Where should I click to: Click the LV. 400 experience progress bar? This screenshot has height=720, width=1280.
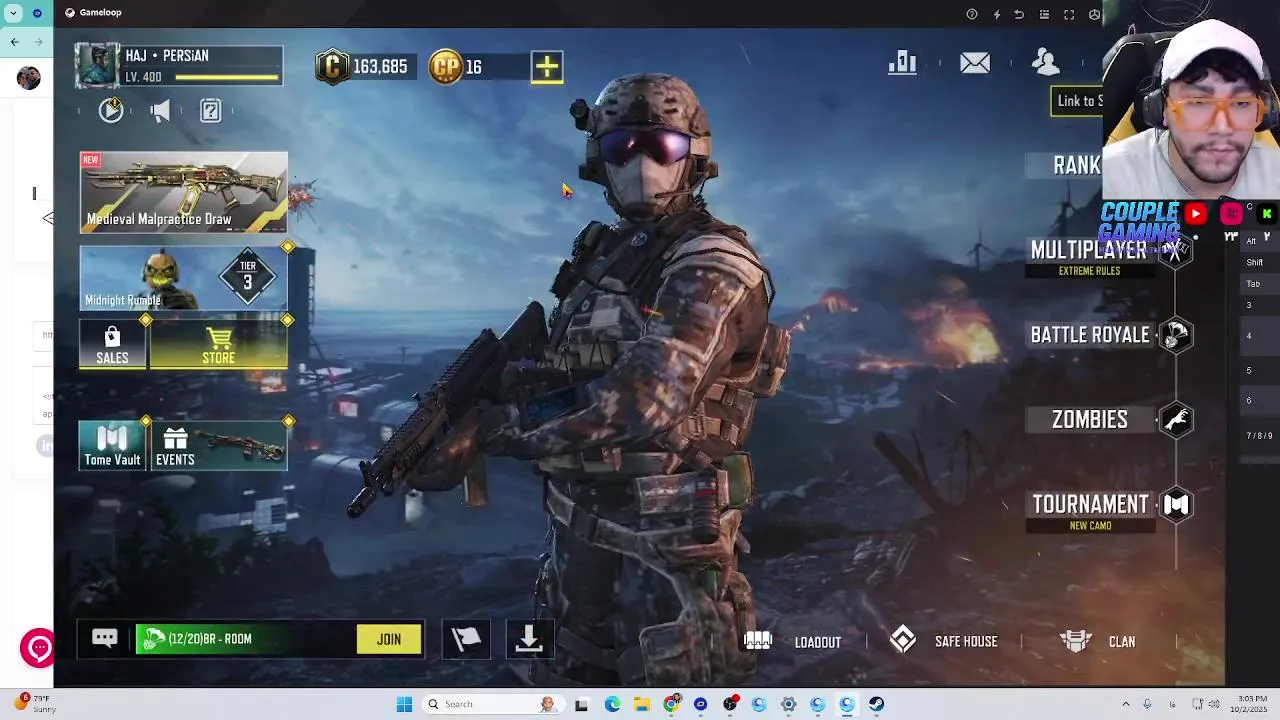[227, 77]
